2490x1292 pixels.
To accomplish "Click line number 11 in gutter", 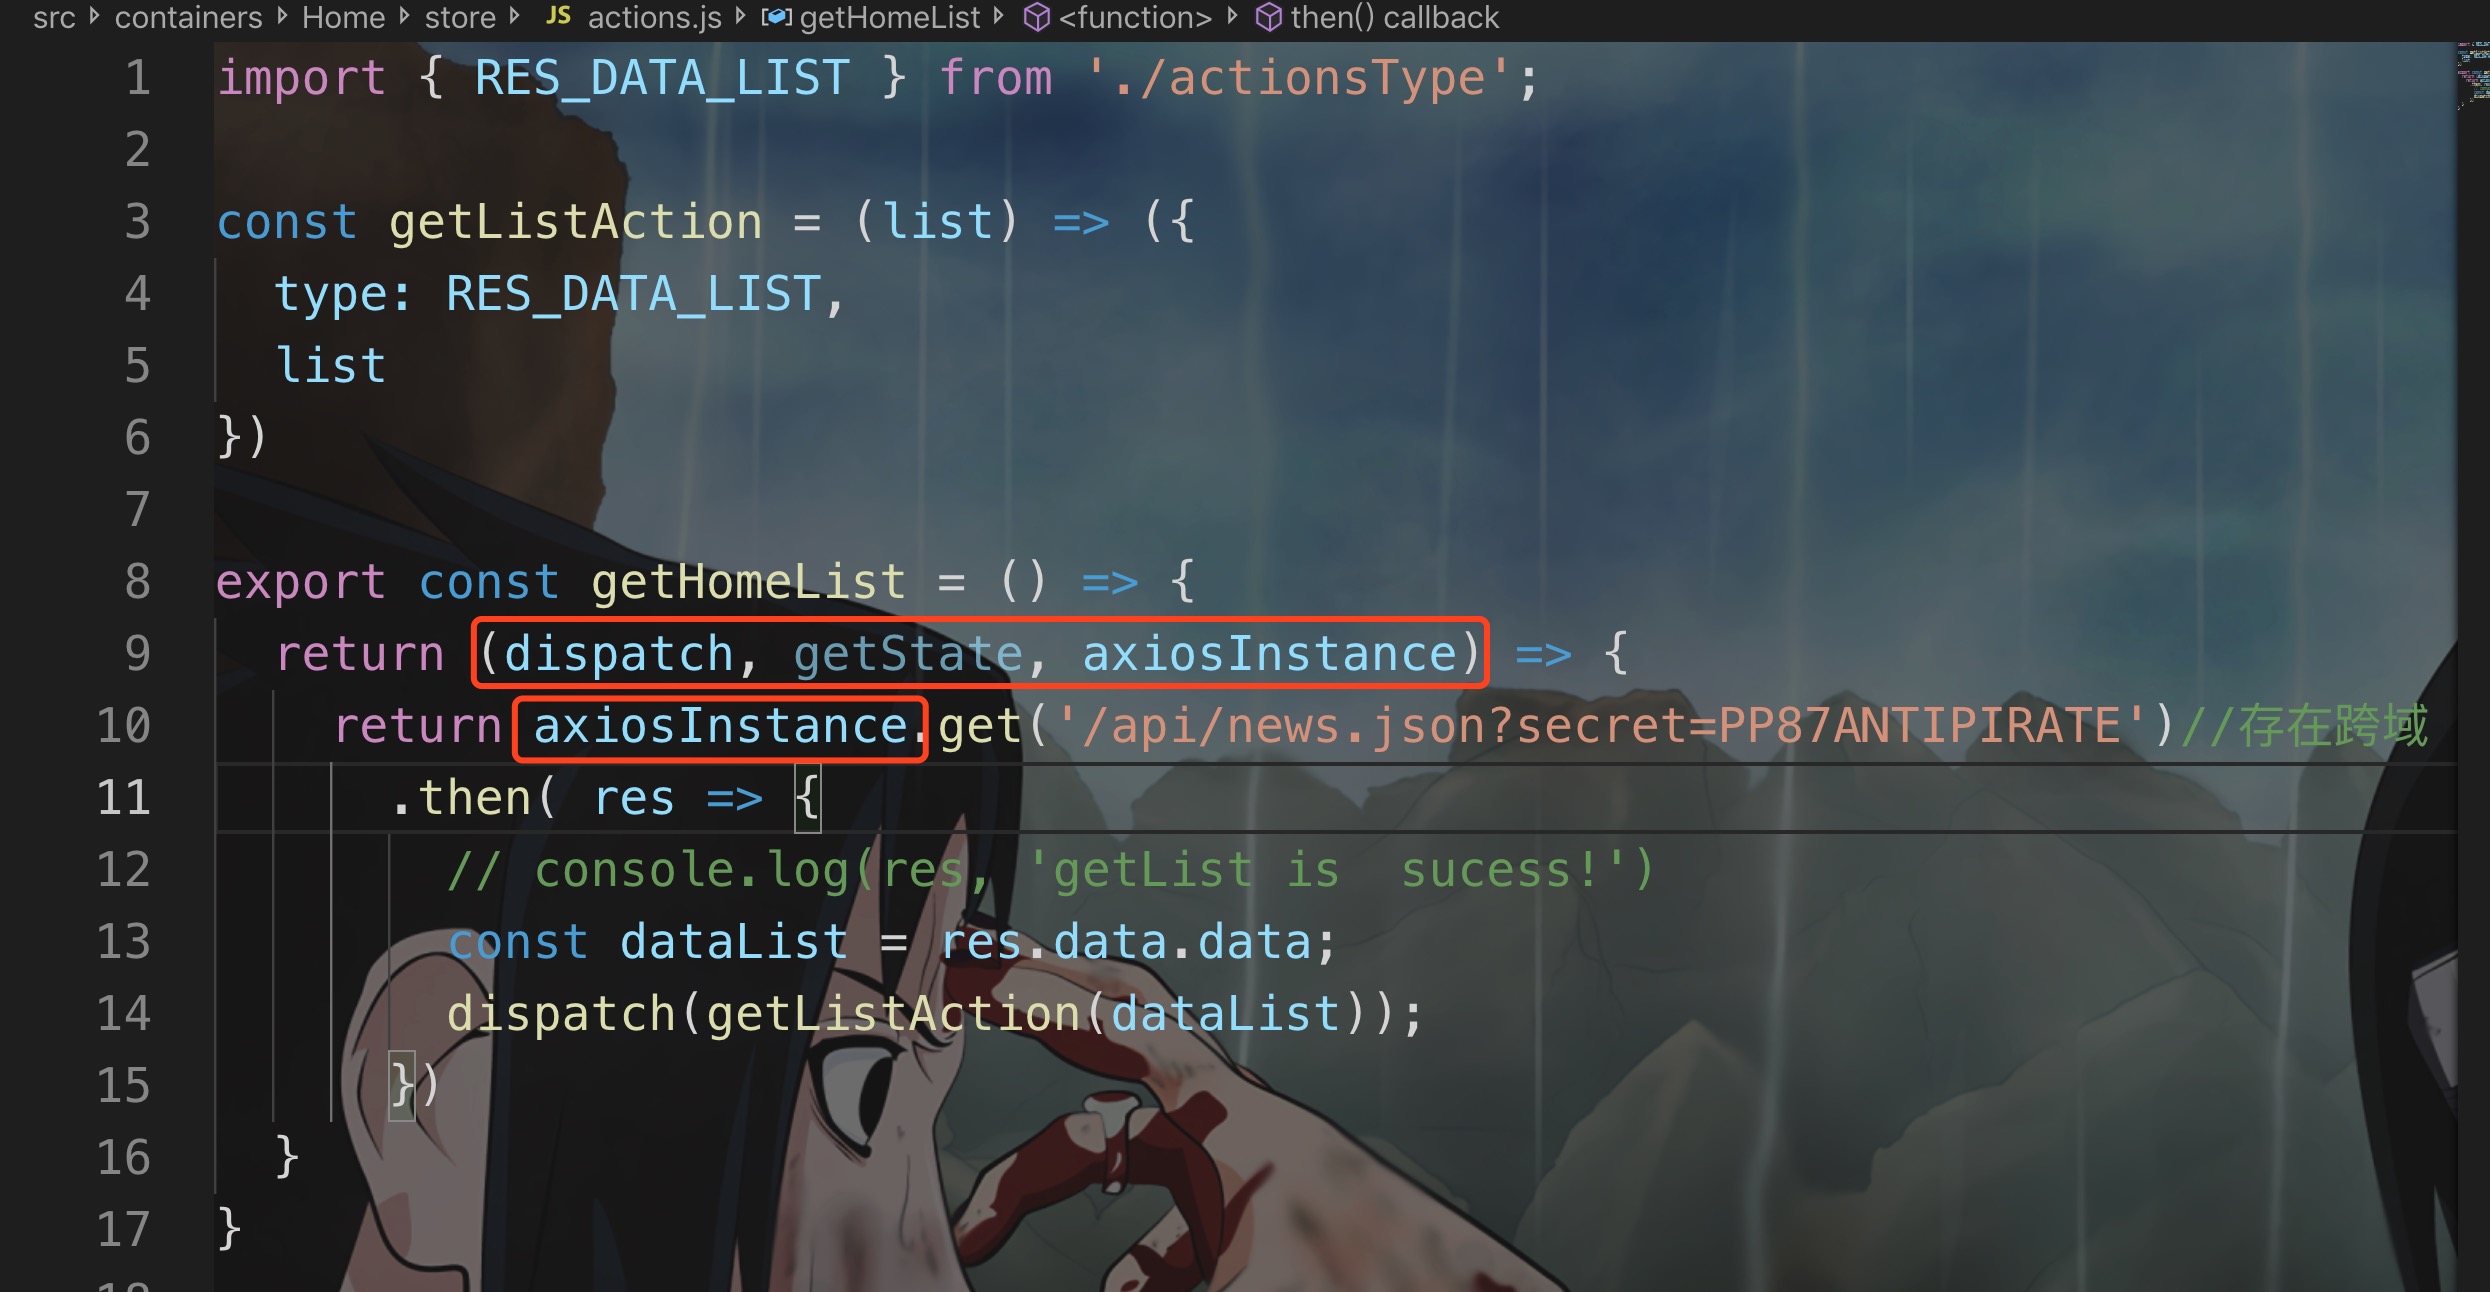I will click(x=123, y=797).
